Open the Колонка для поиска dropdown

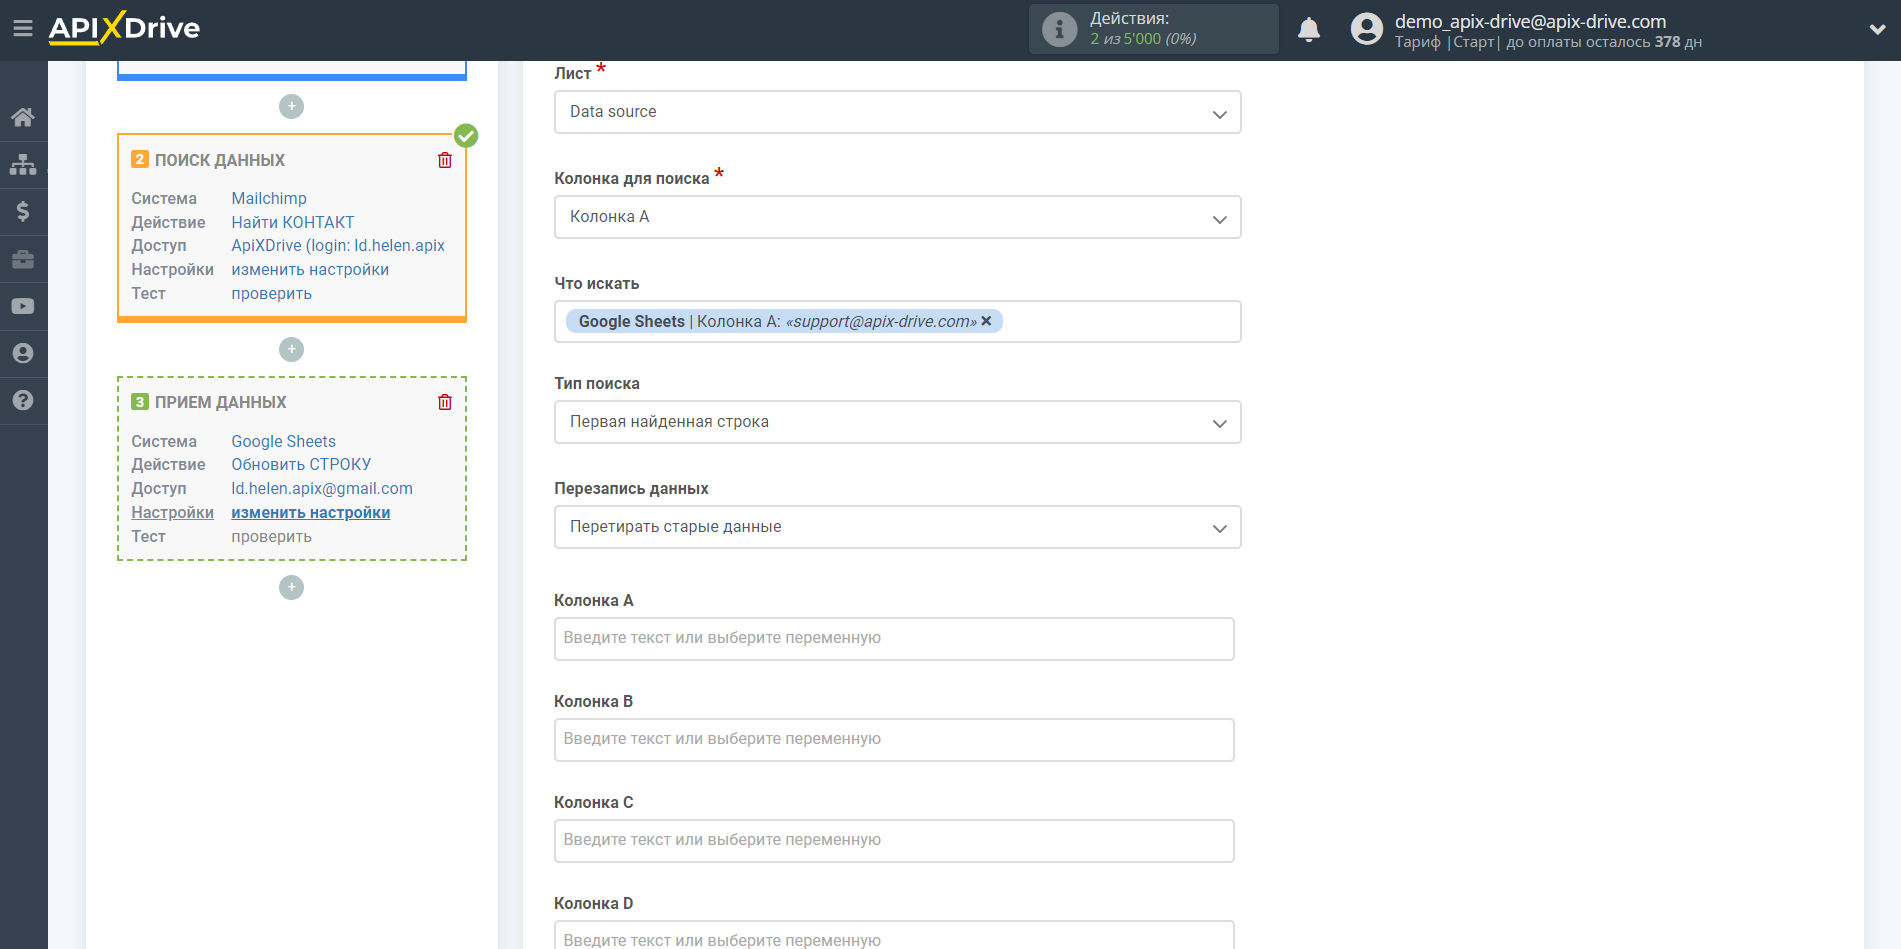(x=897, y=217)
